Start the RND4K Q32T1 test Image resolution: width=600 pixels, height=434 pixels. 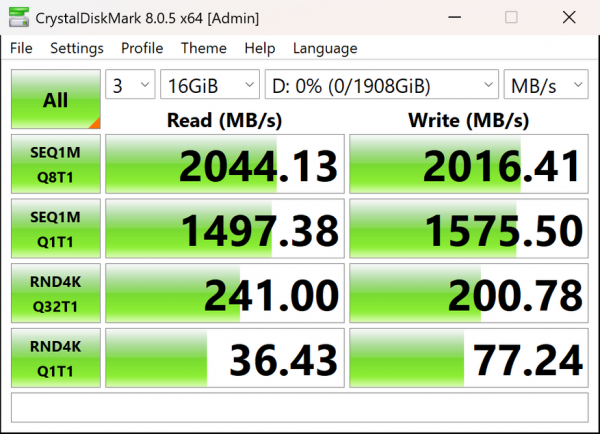[56, 293]
